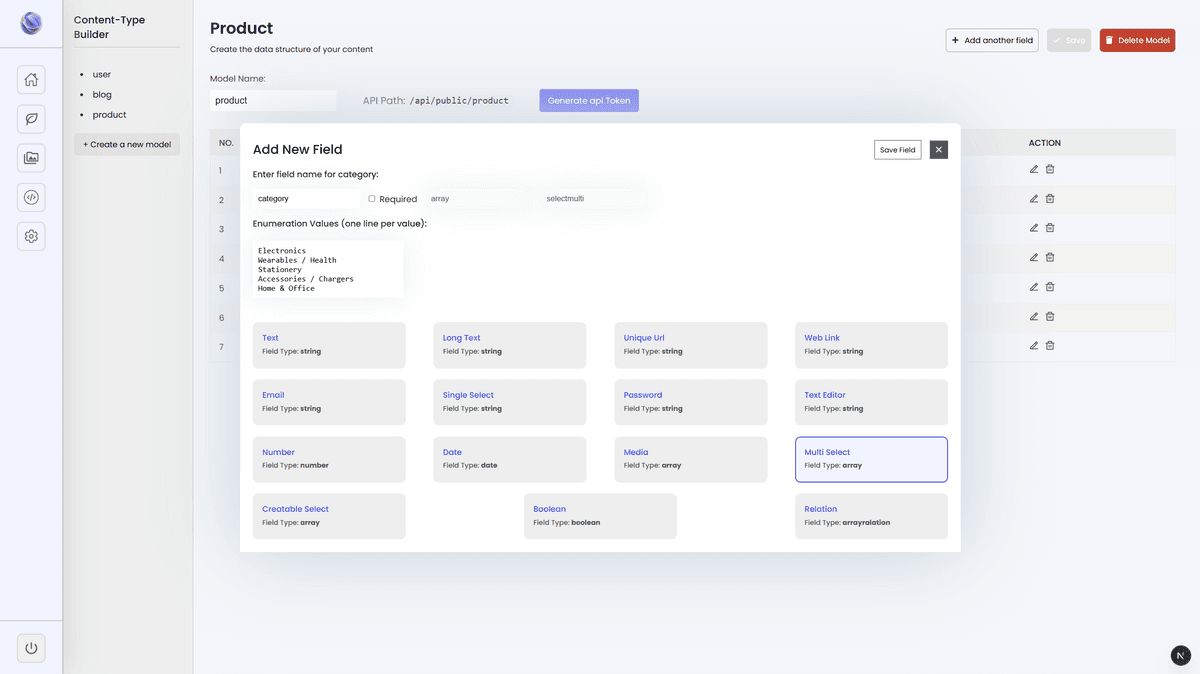Click Generate api Token button
The height and width of the screenshot is (674, 1200).
pos(589,101)
